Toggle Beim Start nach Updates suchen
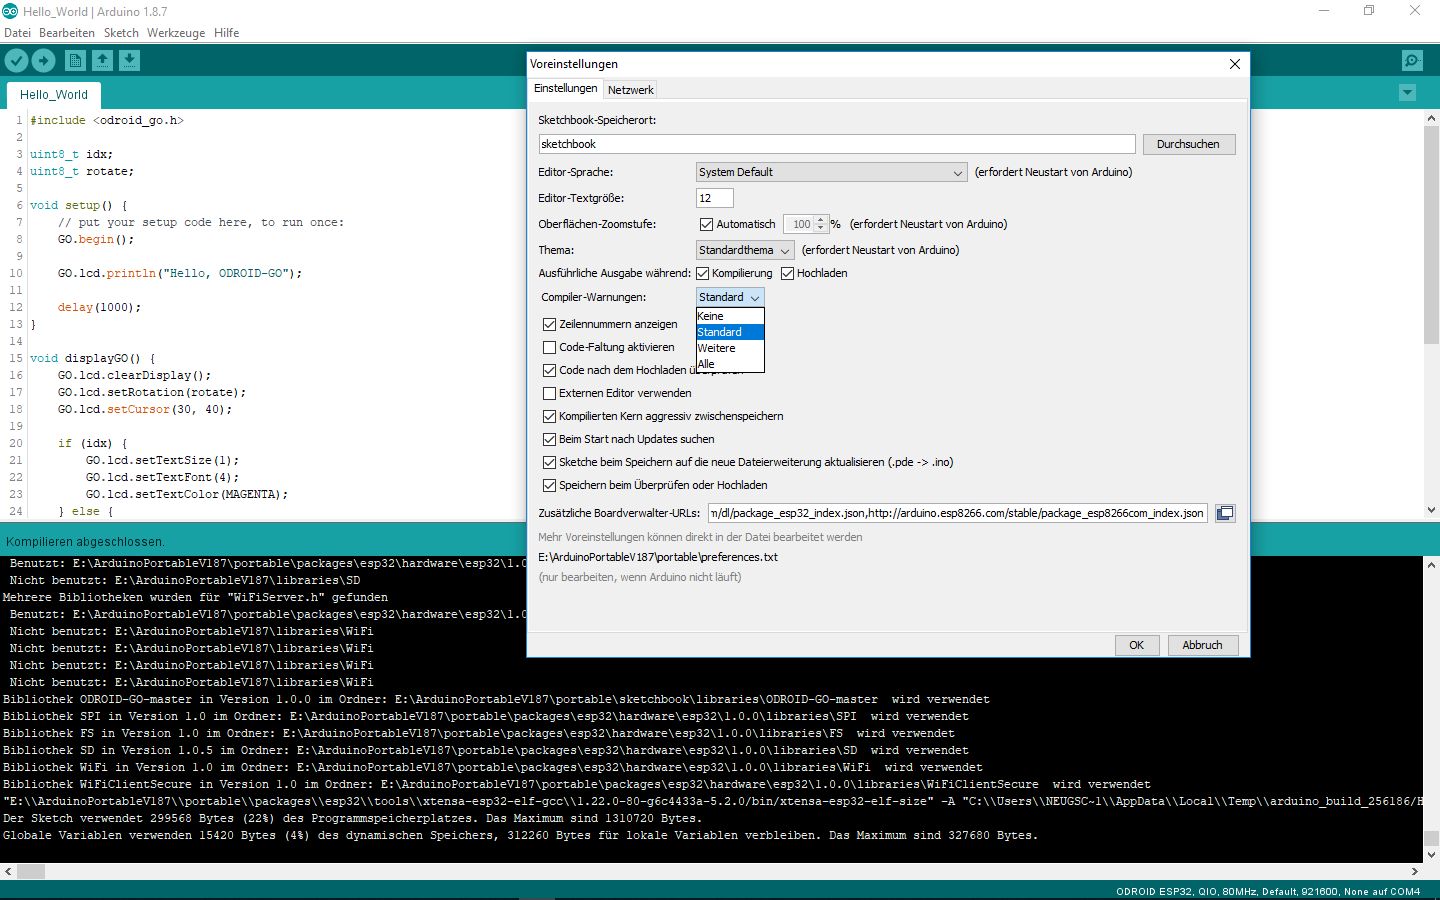The image size is (1440, 900). [x=549, y=439]
